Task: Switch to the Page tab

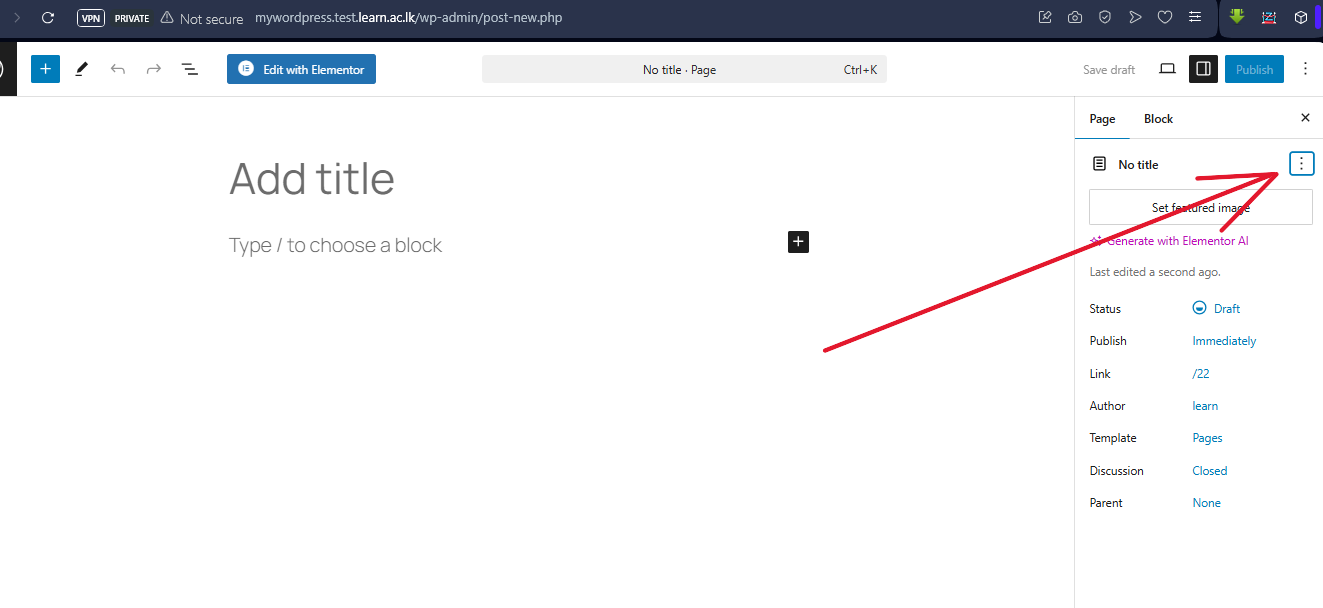Action: pyautogui.click(x=1102, y=119)
